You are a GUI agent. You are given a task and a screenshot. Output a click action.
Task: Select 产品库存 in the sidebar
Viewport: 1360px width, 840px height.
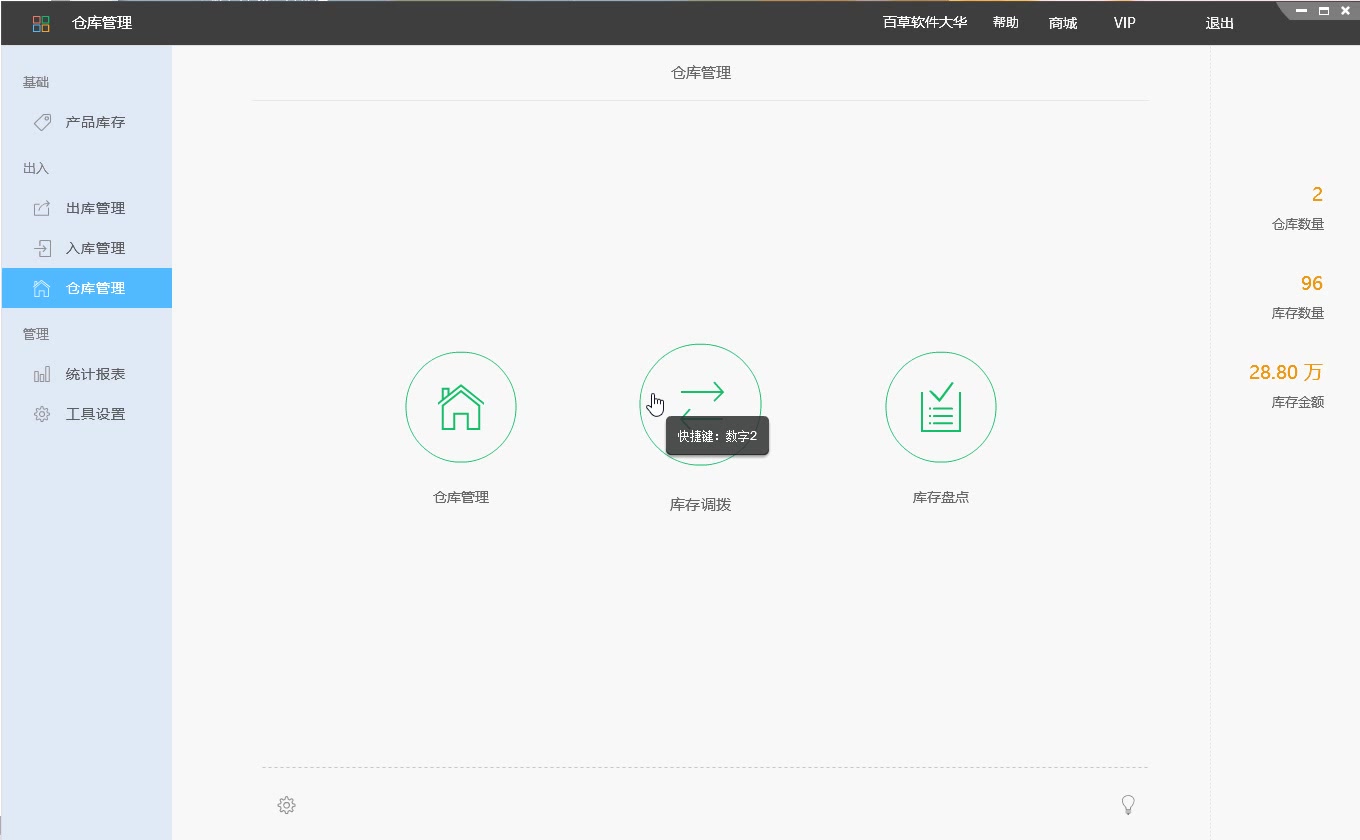86,122
